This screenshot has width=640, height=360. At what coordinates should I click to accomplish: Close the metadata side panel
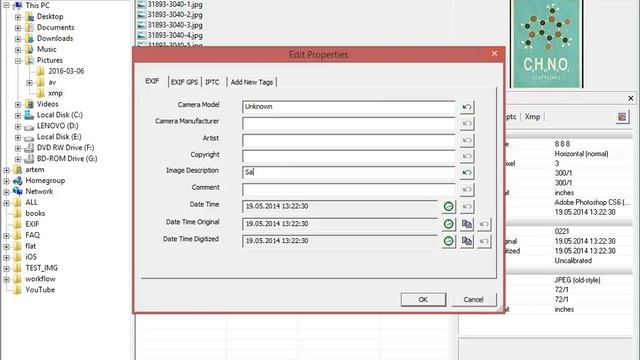(x=631, y=98)
